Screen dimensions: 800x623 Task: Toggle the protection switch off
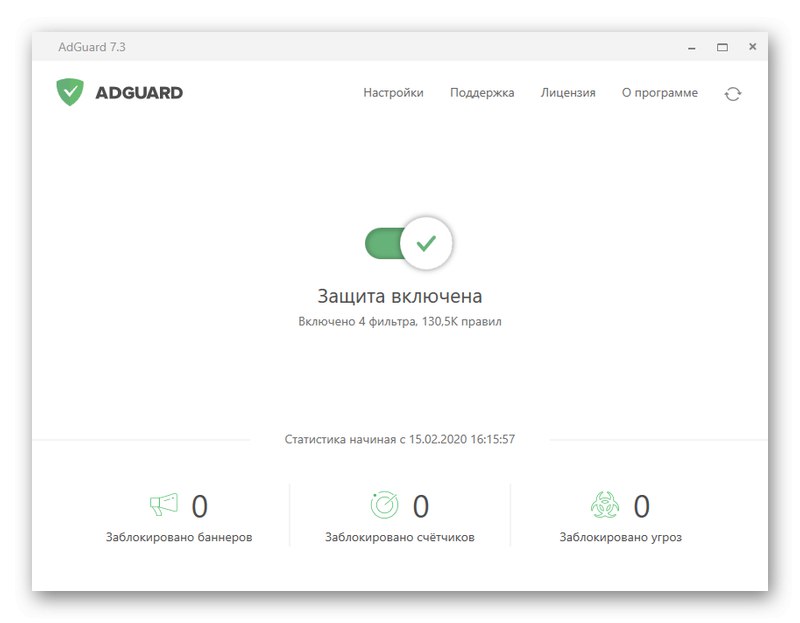[409, 243]
